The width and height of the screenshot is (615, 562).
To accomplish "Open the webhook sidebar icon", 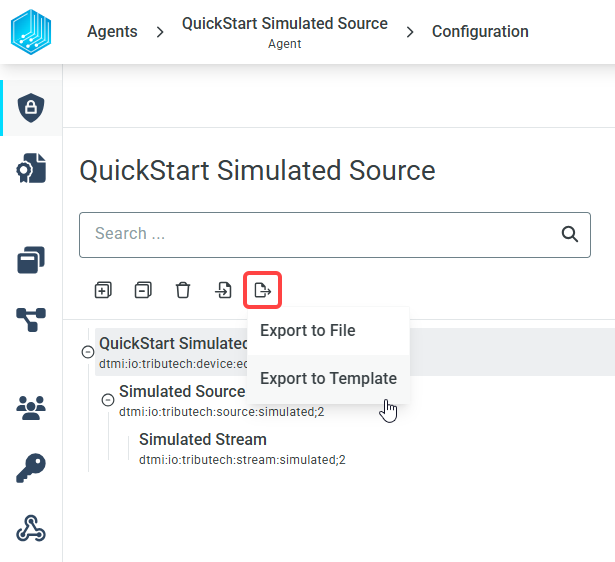I will [31, 529].
